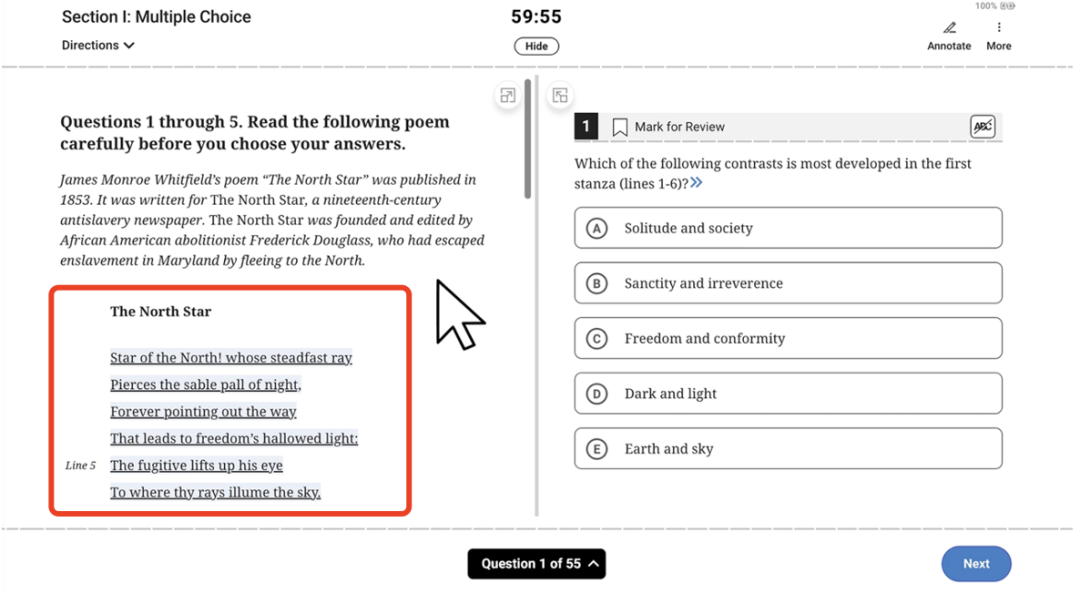Select option B Sanctity and irreverence

788,283
